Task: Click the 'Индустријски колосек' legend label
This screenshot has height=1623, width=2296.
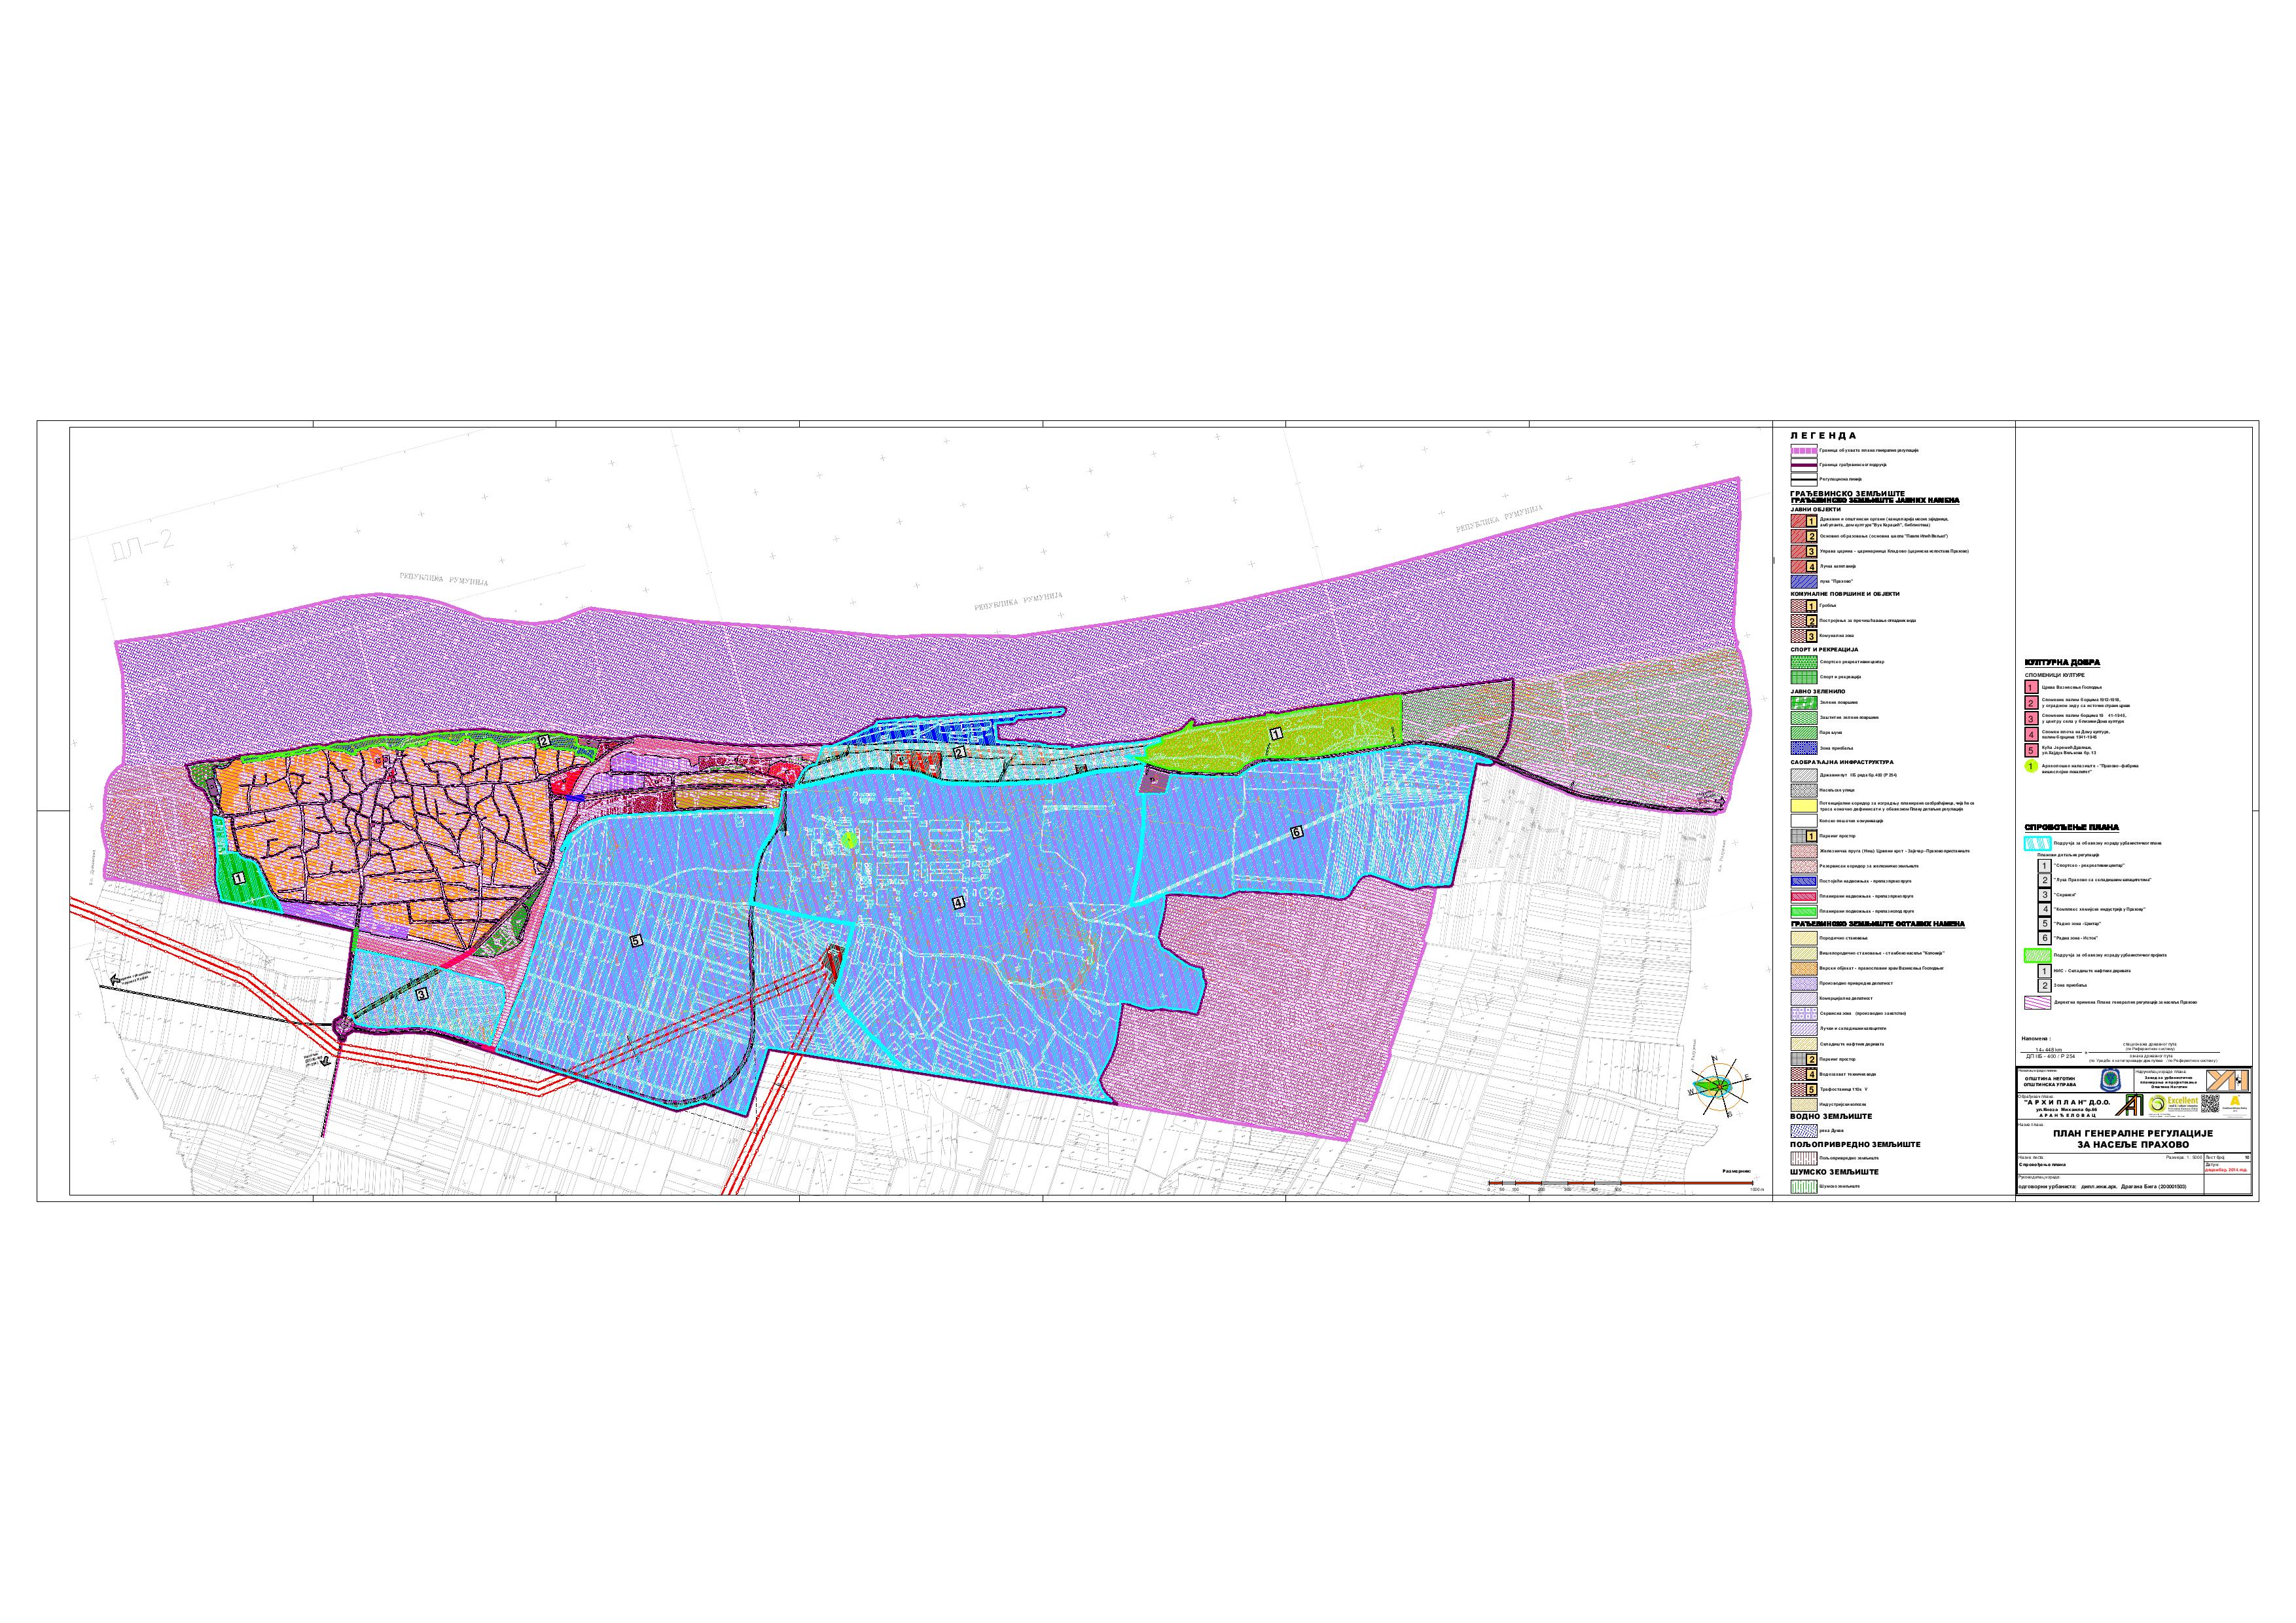Action: pos(1843,1105)
